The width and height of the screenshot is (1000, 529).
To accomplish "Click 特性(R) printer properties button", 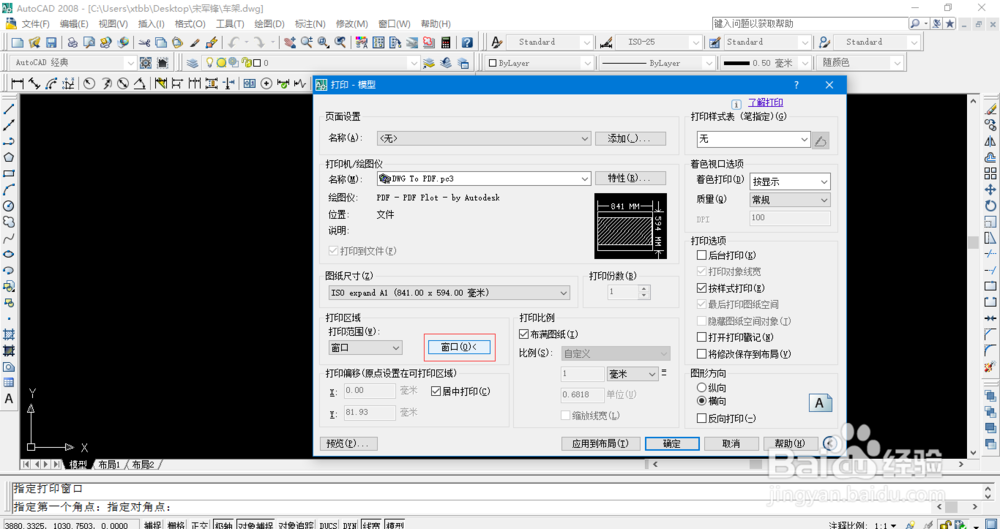I will (630, 178).
